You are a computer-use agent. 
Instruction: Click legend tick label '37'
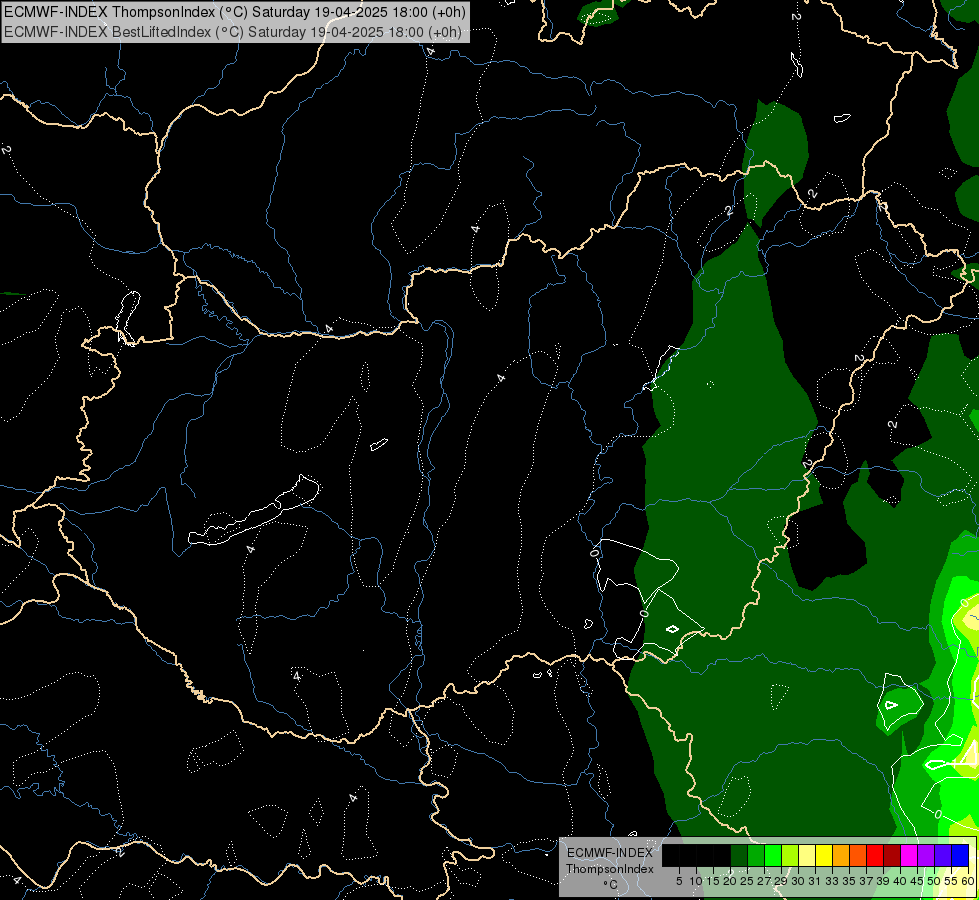point(867,881)
